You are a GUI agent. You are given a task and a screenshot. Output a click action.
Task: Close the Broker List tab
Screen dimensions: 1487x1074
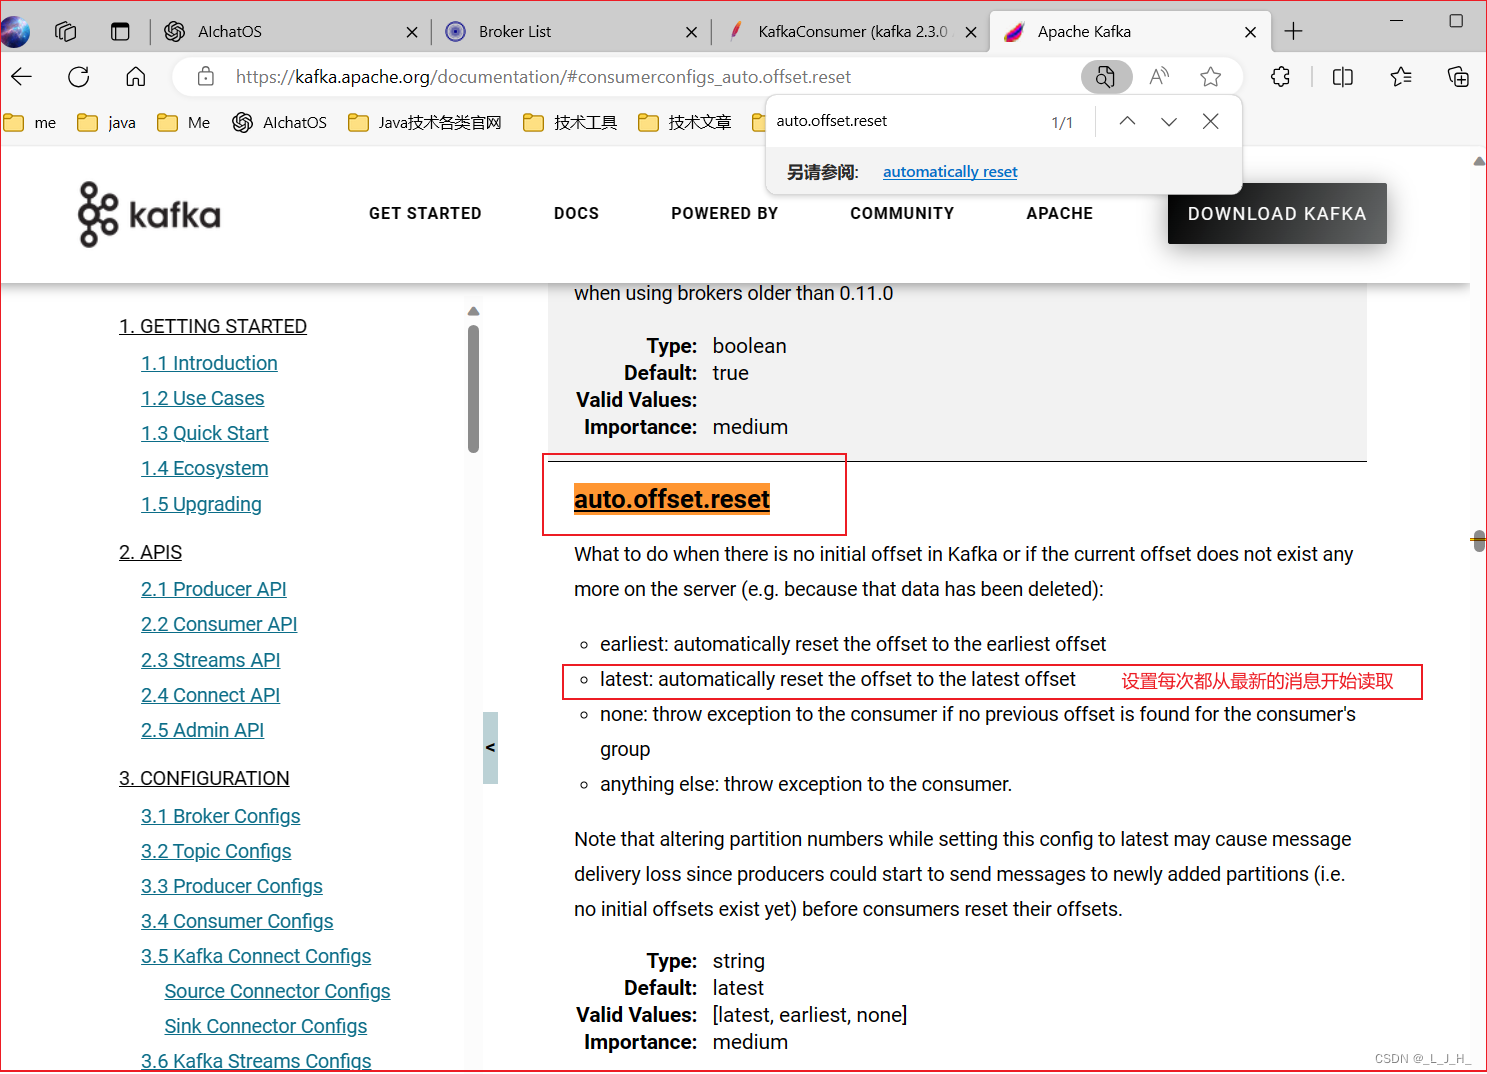(691, 32)
